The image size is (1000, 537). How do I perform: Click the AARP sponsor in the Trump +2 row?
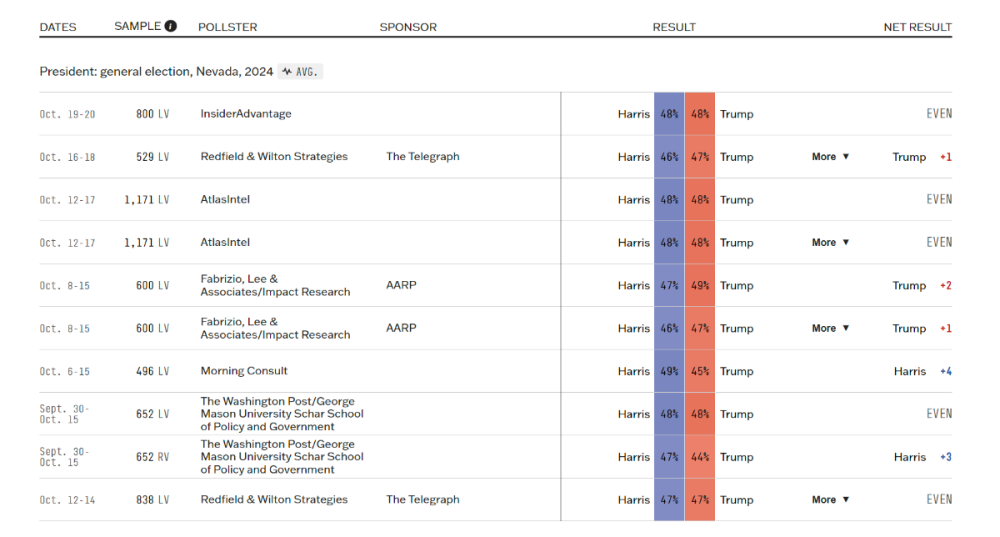coord(401,285)
